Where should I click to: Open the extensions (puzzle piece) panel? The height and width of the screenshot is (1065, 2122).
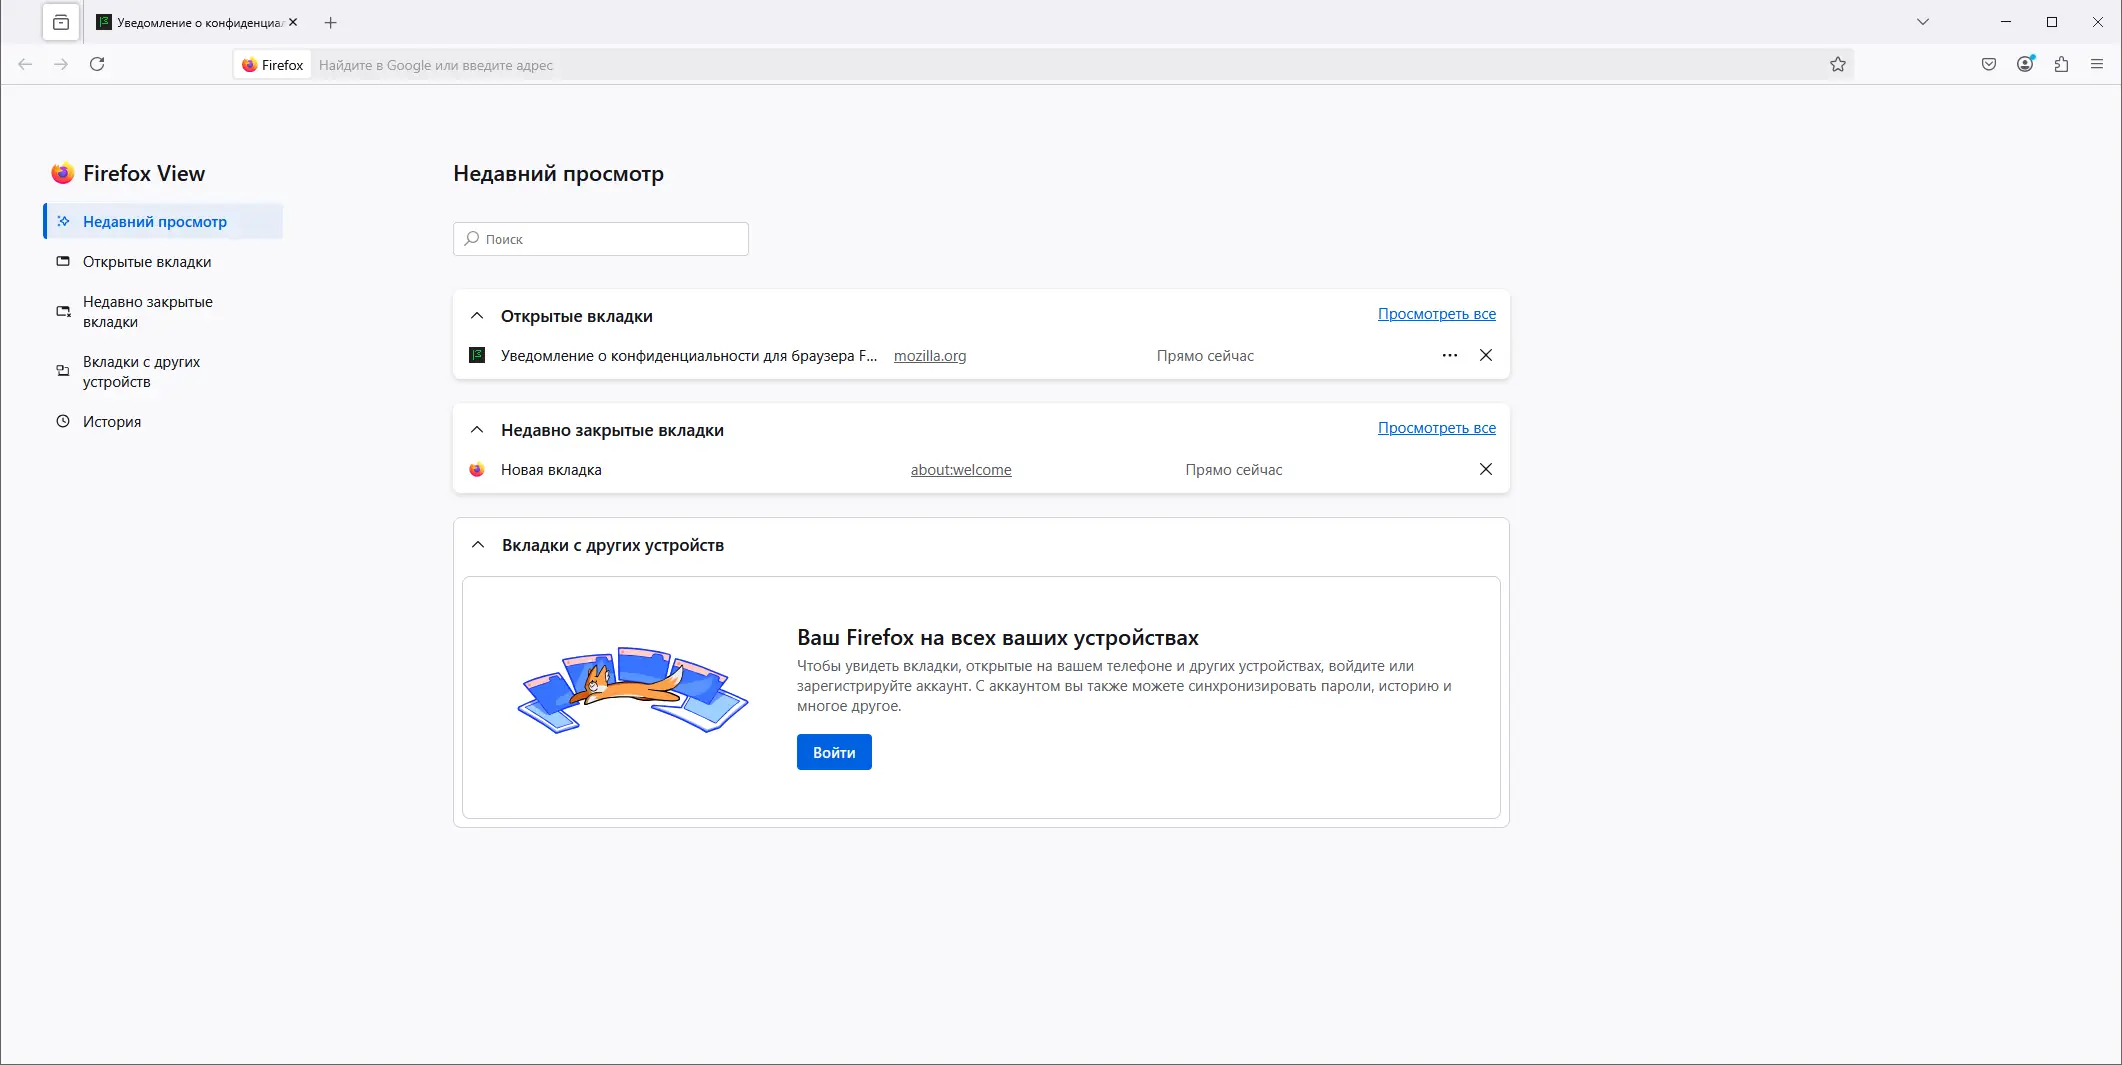point(2060,64)
